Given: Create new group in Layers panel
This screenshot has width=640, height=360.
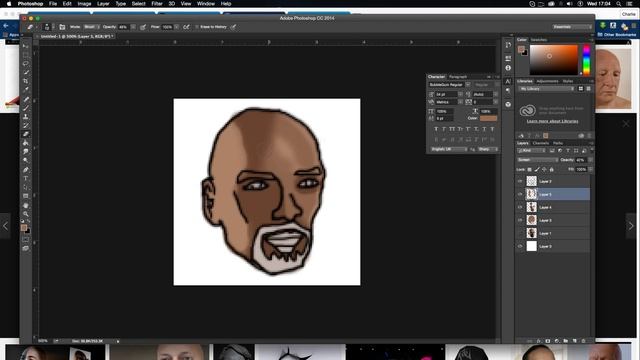Looking at the screenshot, I should pos(566,341).
